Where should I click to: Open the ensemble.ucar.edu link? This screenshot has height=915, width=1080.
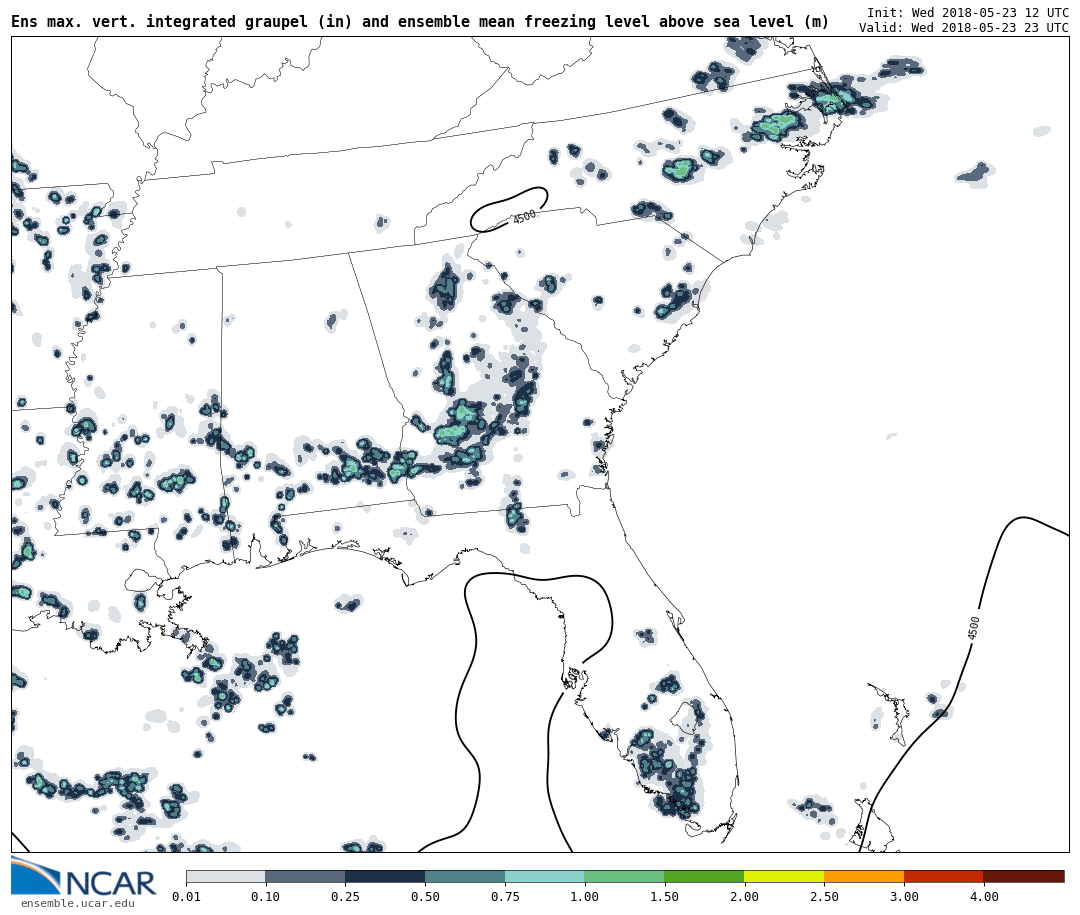77,904
